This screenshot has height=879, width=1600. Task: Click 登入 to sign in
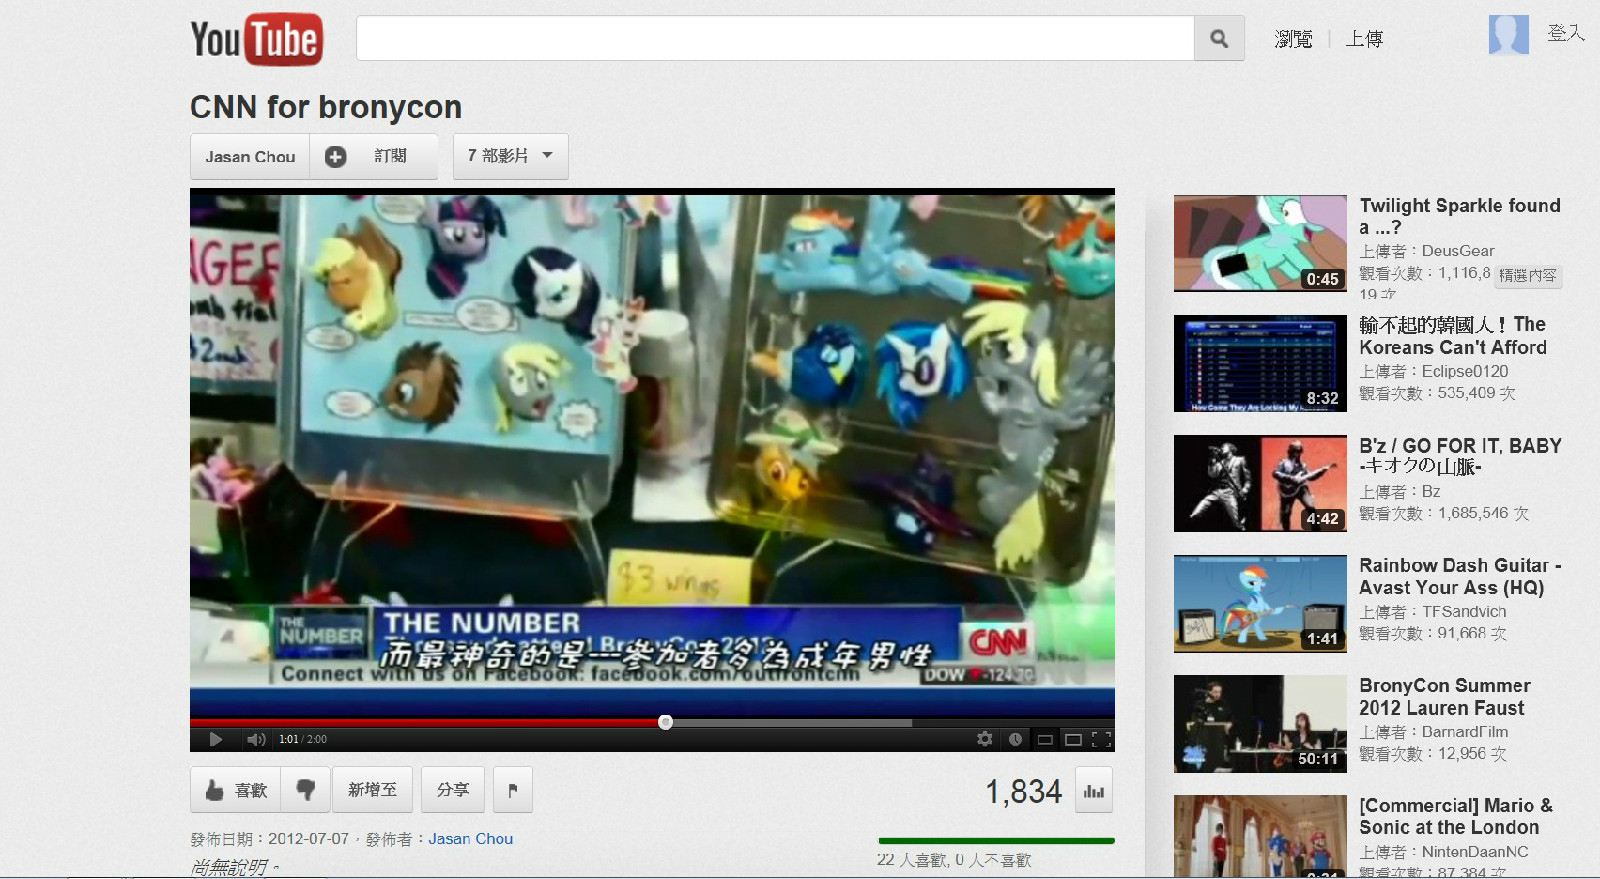1566,33
